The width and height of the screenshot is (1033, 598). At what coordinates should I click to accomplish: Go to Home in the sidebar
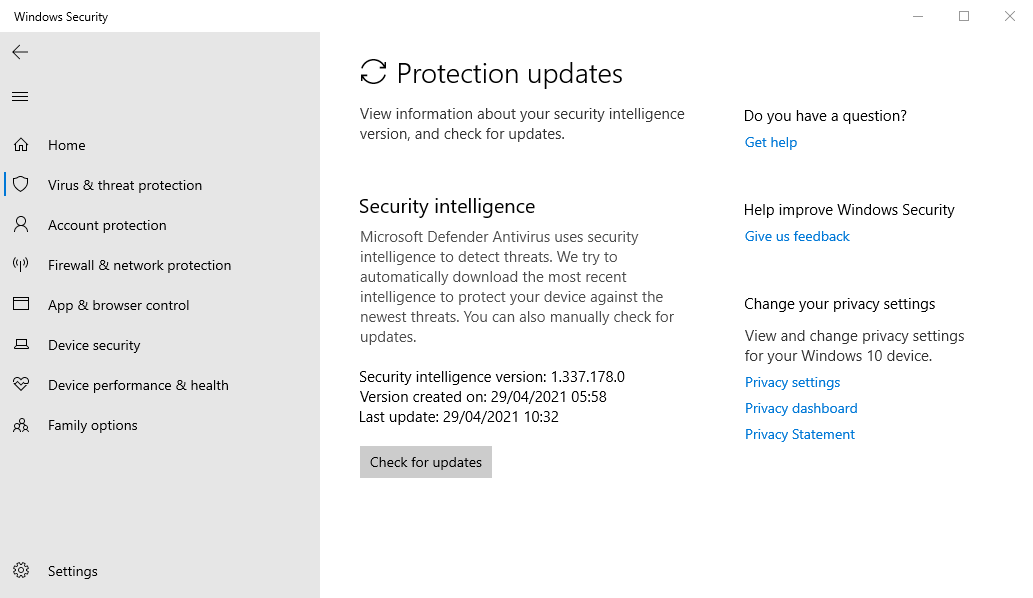tap(66, 144)
